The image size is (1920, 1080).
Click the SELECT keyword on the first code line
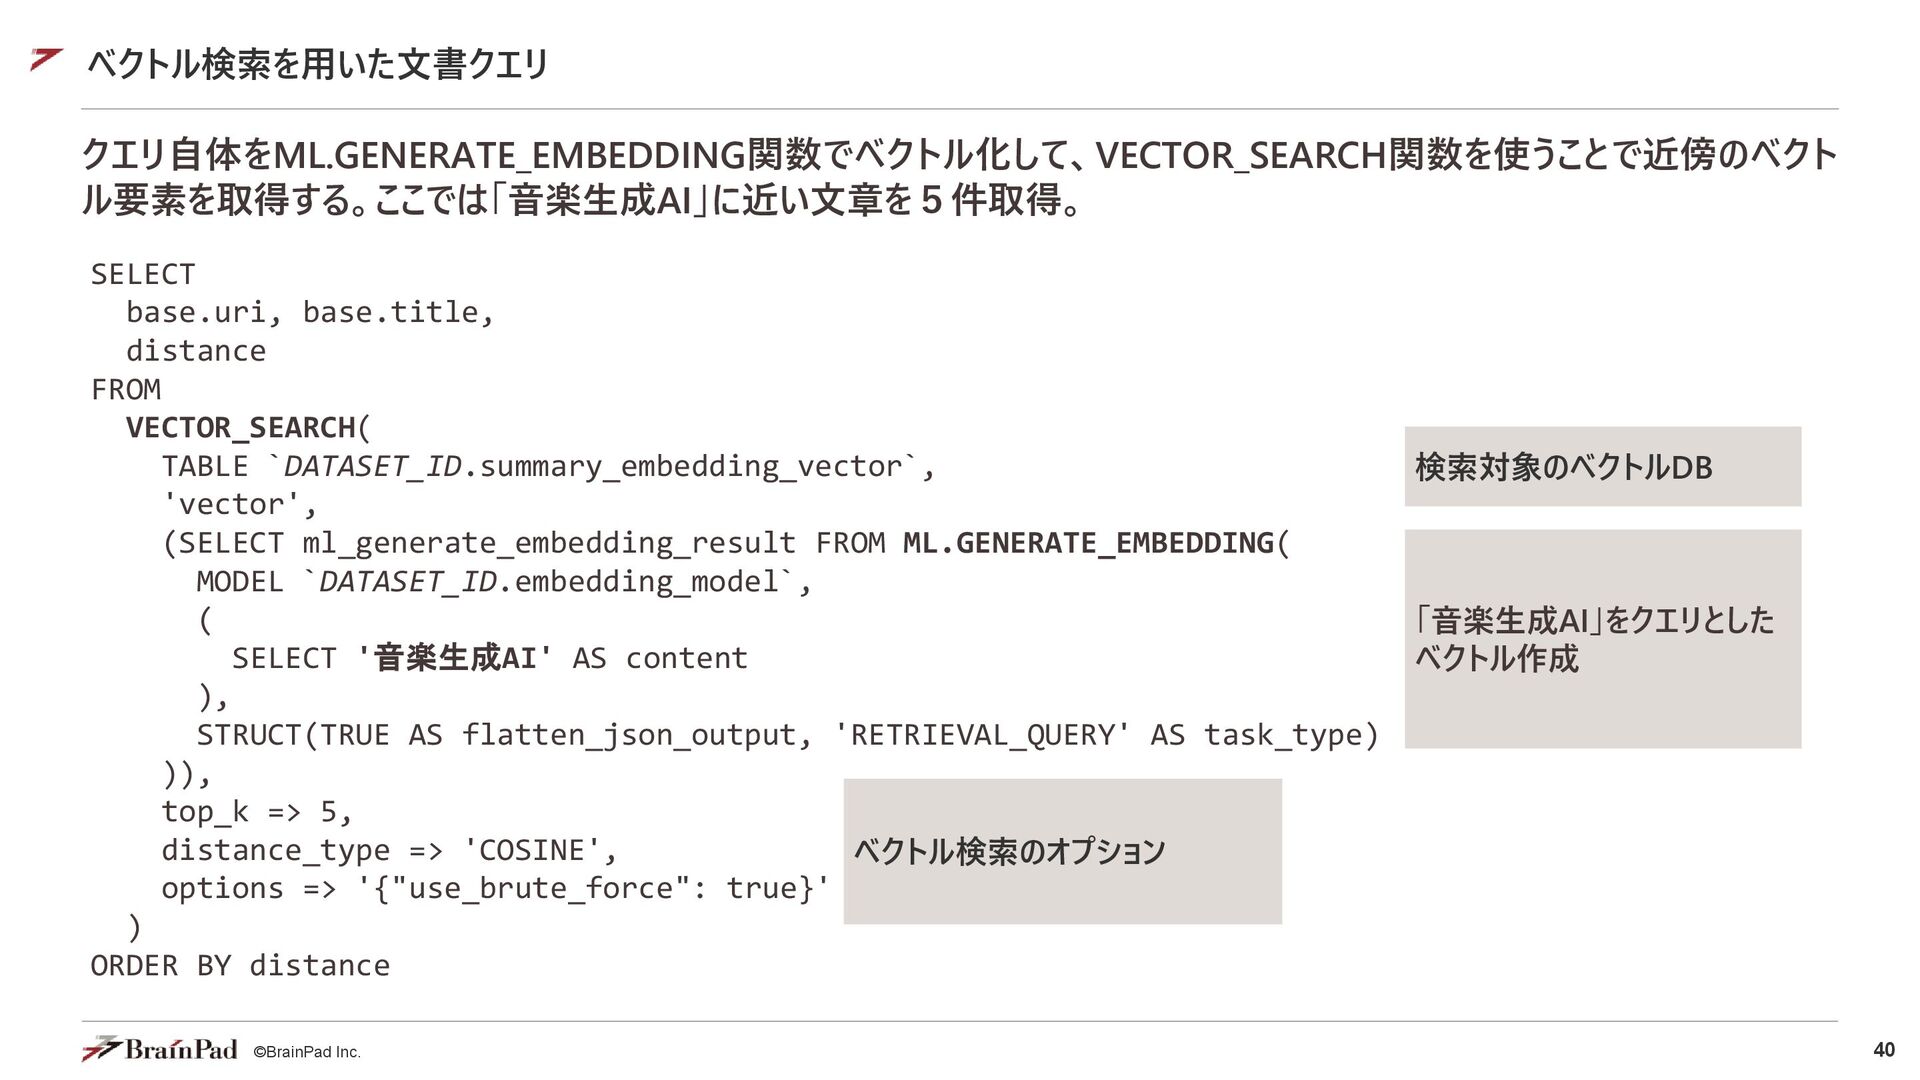(143, 274)
